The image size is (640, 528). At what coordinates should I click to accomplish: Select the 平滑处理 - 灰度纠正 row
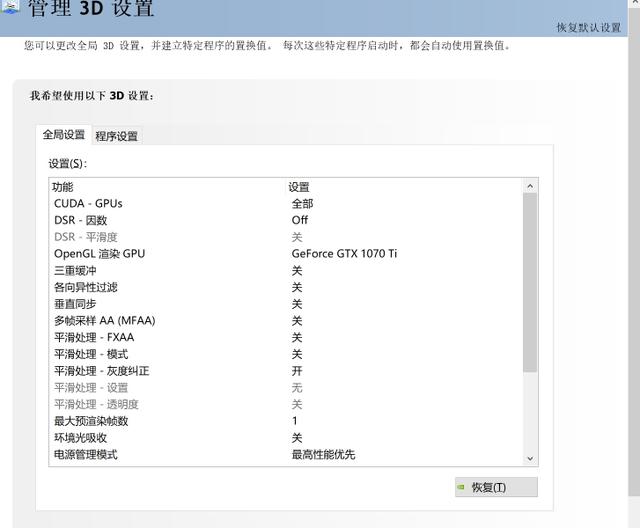[x=286, y=371]
